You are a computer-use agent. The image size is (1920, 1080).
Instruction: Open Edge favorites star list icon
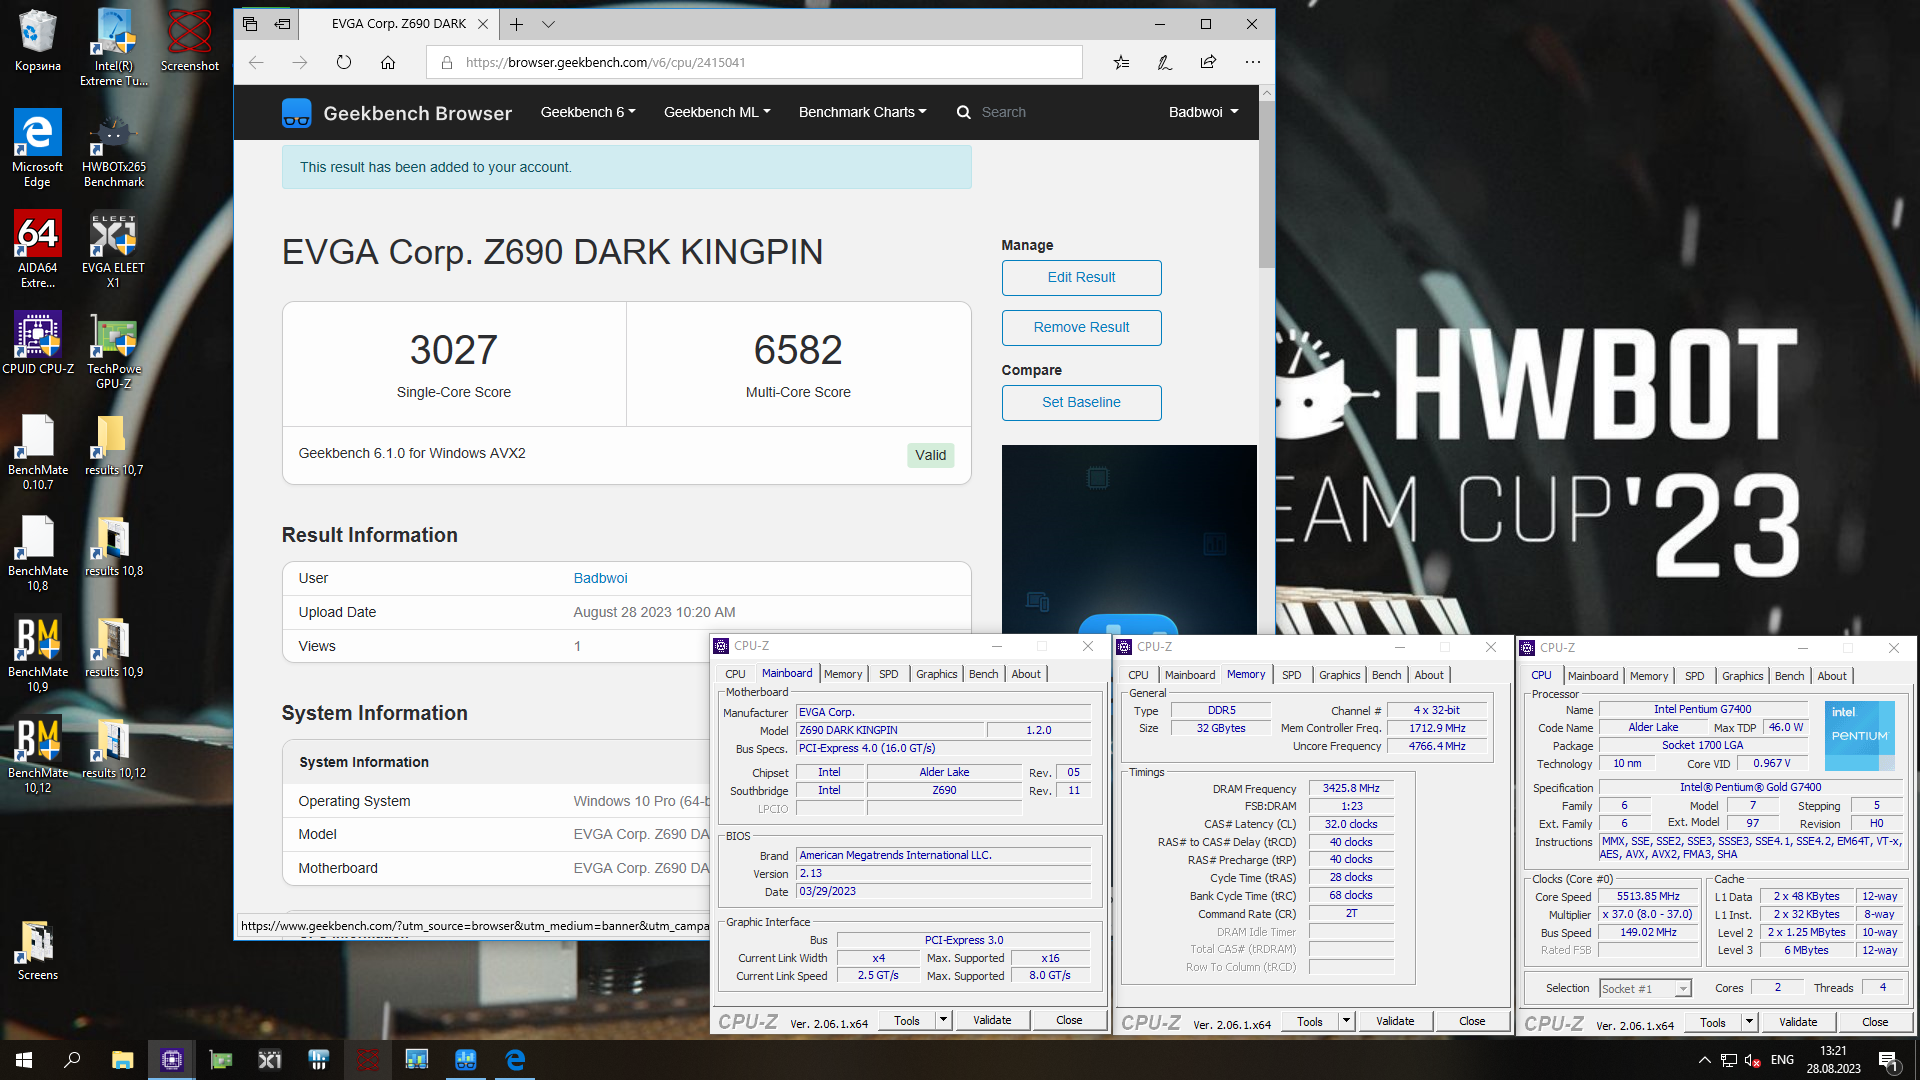pos(1121,62)
